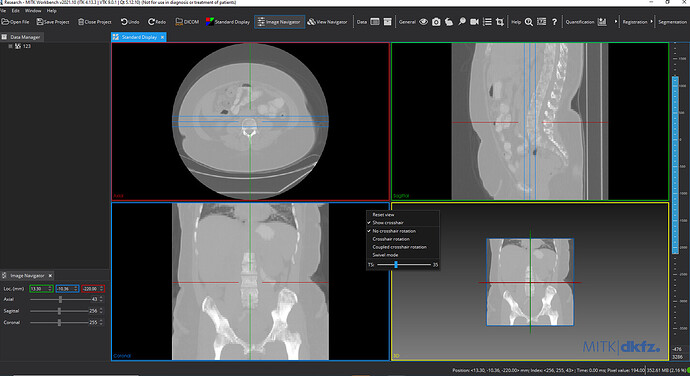Click the Sagittal slice slider
The height and width of the screenshot is (376, 690).
59,311
